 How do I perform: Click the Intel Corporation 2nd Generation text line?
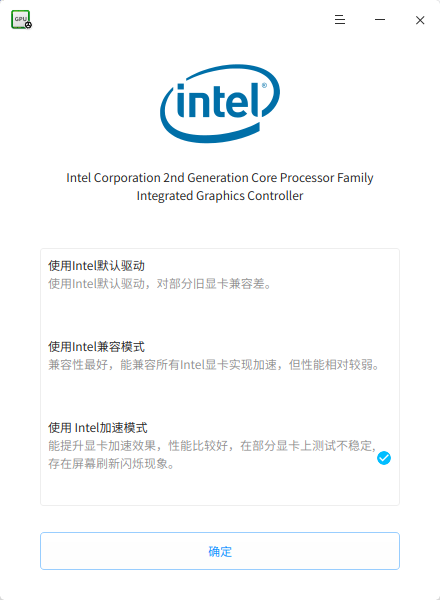(x=220, y=178)
